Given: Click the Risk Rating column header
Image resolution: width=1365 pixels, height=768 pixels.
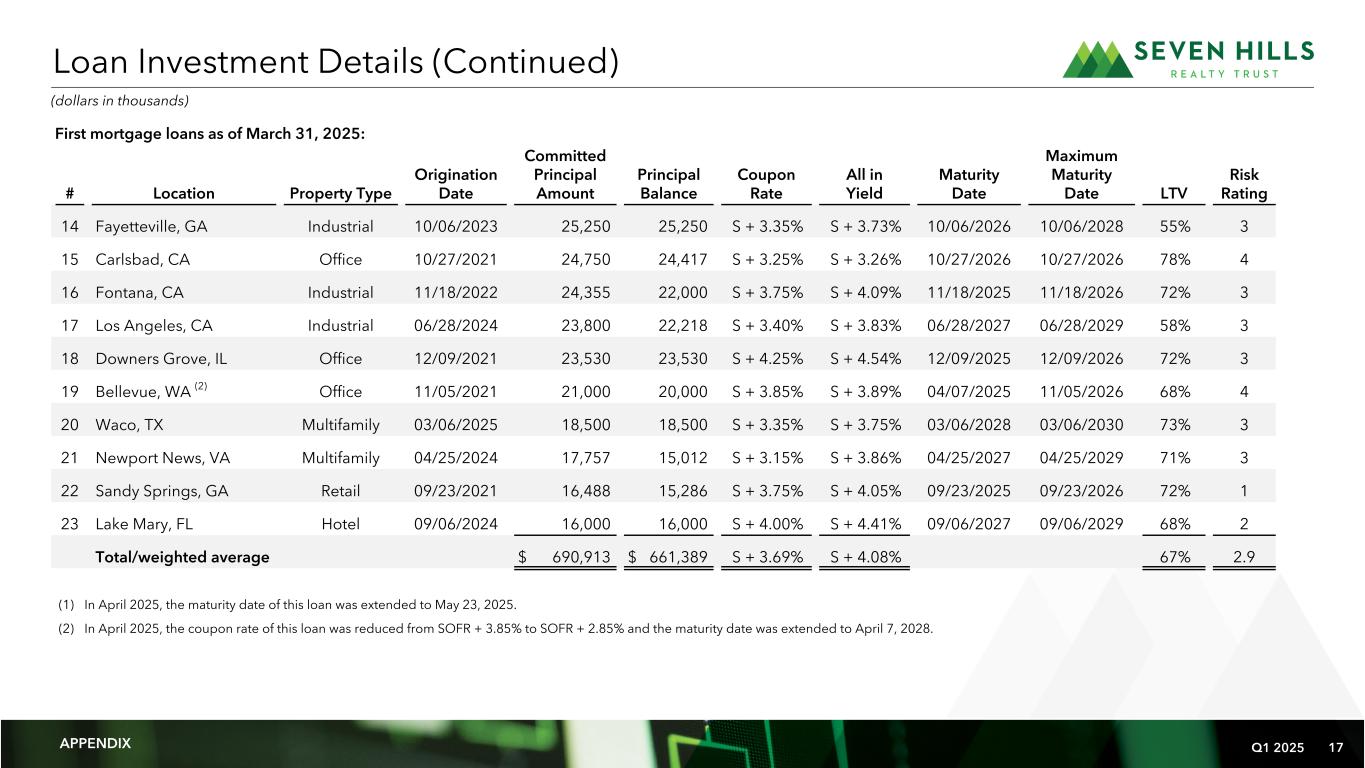Looking at the screenshot, I should [x=1244, y=184].
